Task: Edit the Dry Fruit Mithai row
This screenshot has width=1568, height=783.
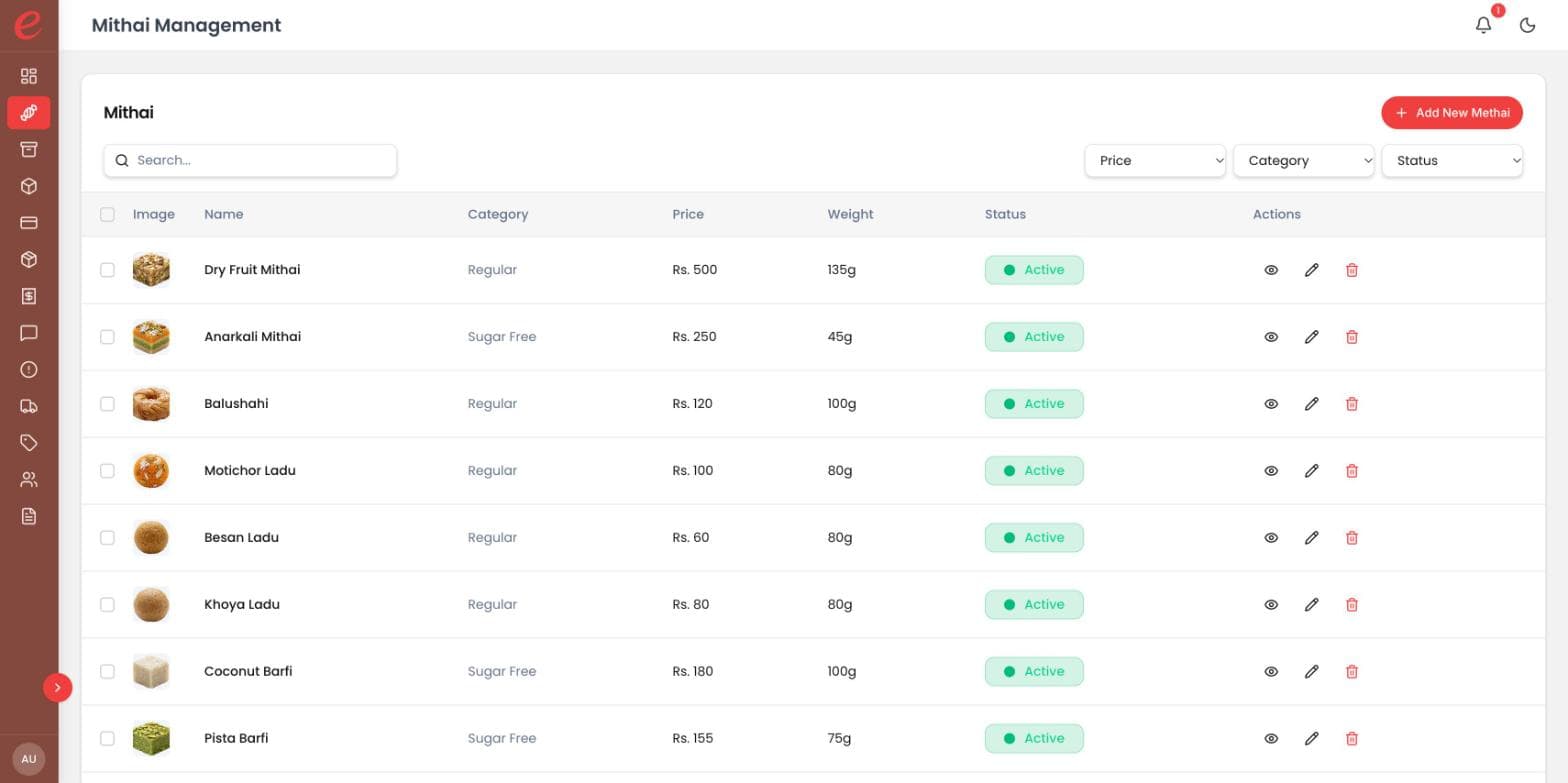Action: (x=1312, y=270)
